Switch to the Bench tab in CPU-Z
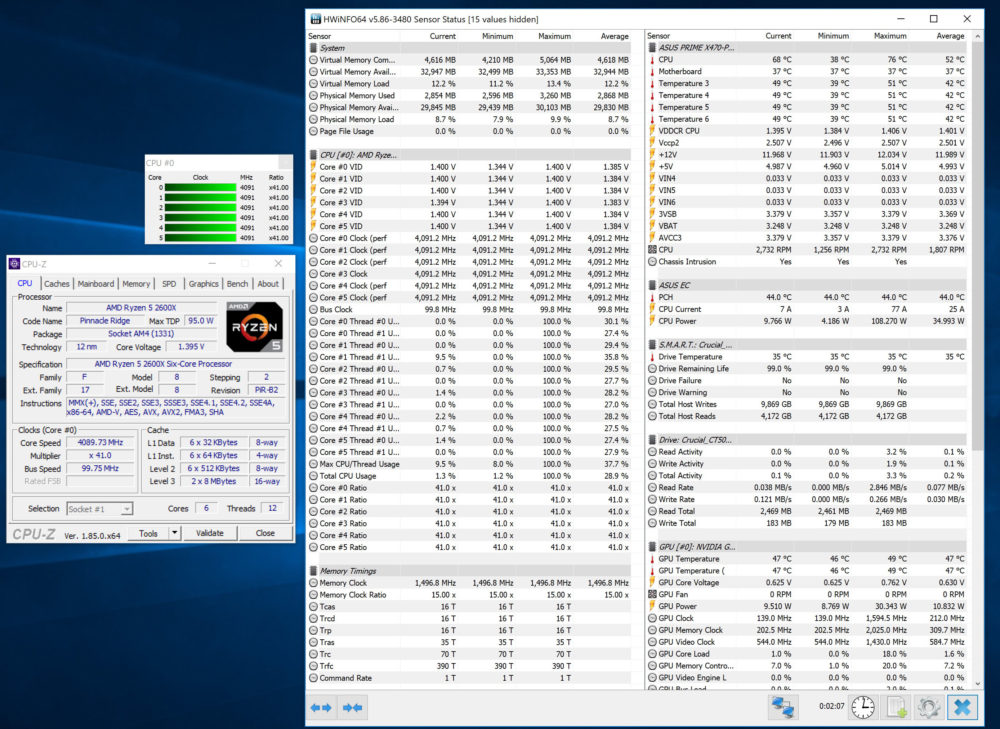1000x729 pixels. coord(237,284)
